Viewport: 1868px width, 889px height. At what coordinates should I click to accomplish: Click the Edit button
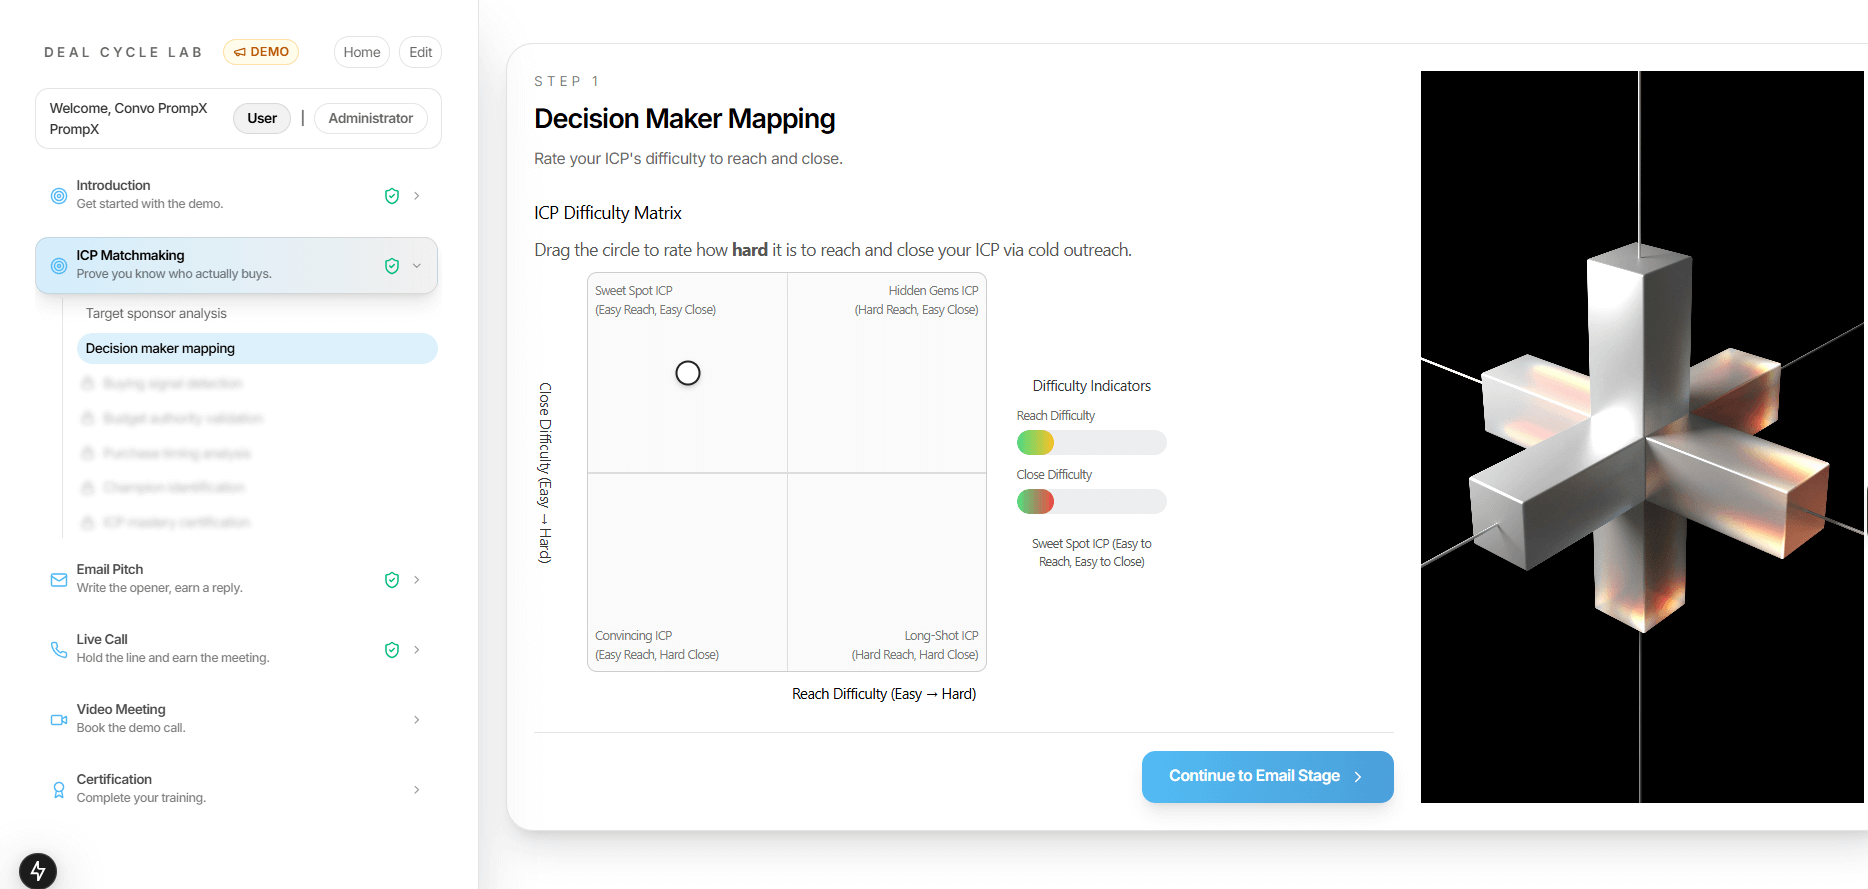[x=421, y=52]
